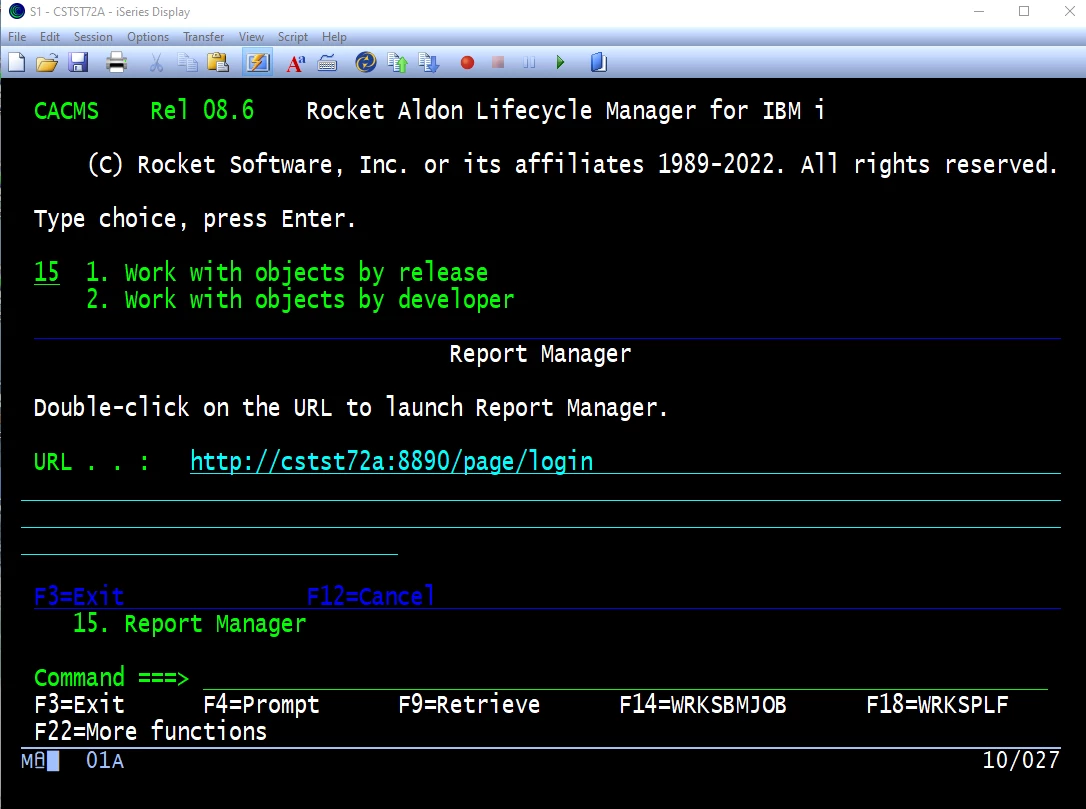Click the Open folder toolbar icon
The height and width of the screenshot is (809, 1086).
coord(46,63)
